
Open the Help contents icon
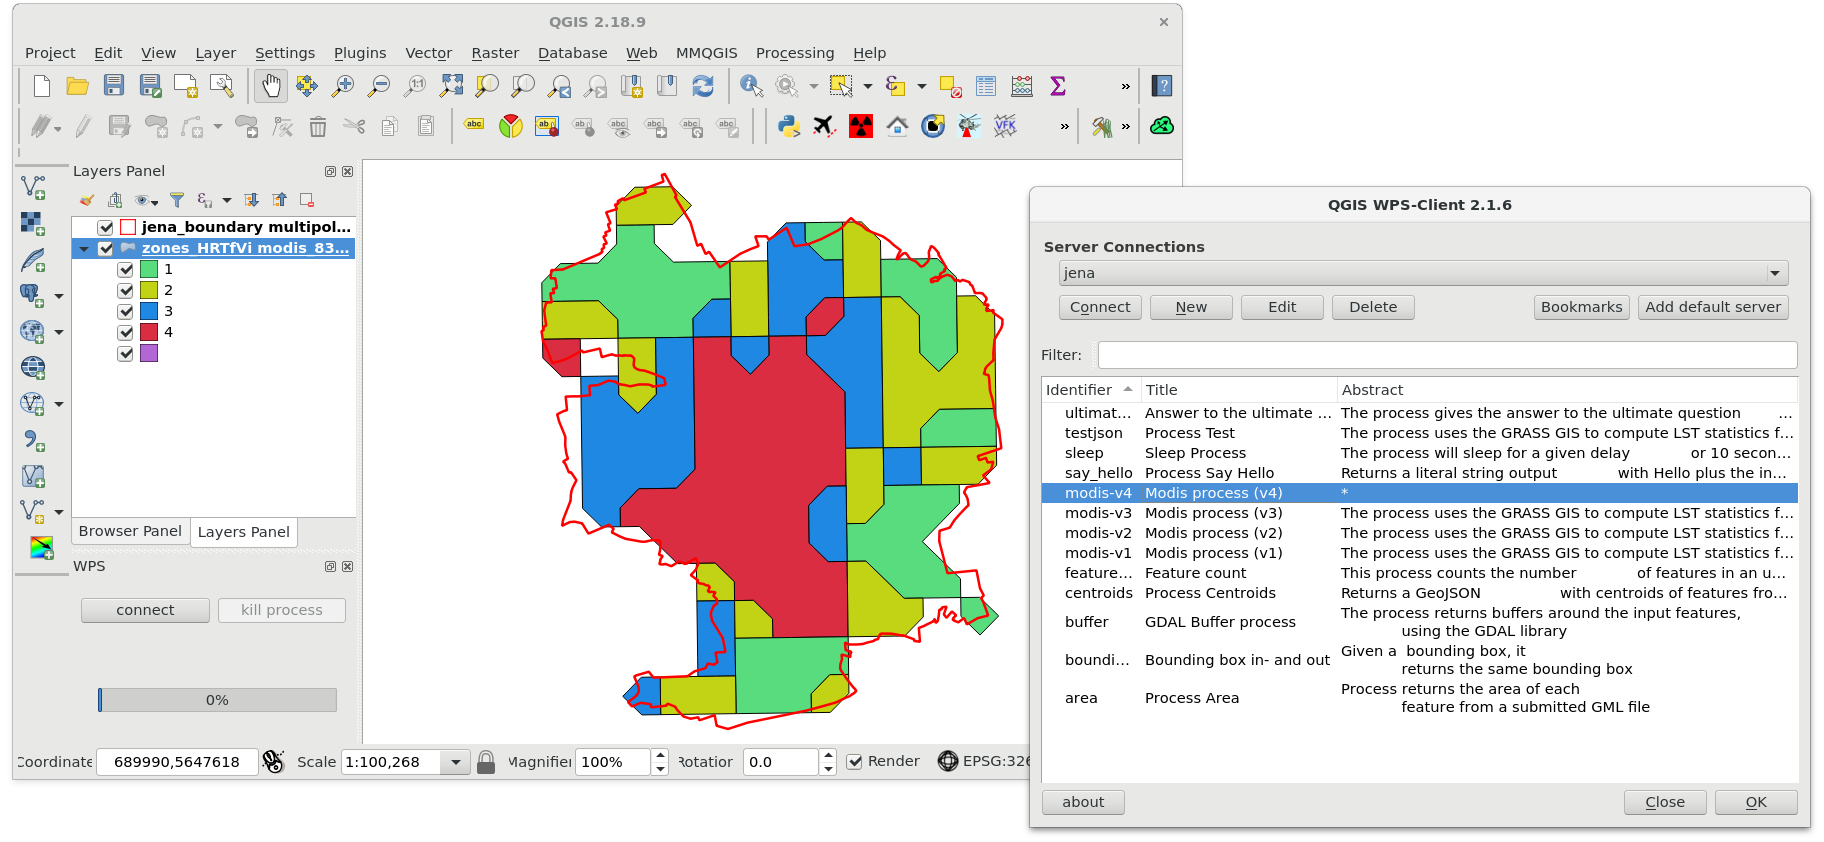[1162, 86]
